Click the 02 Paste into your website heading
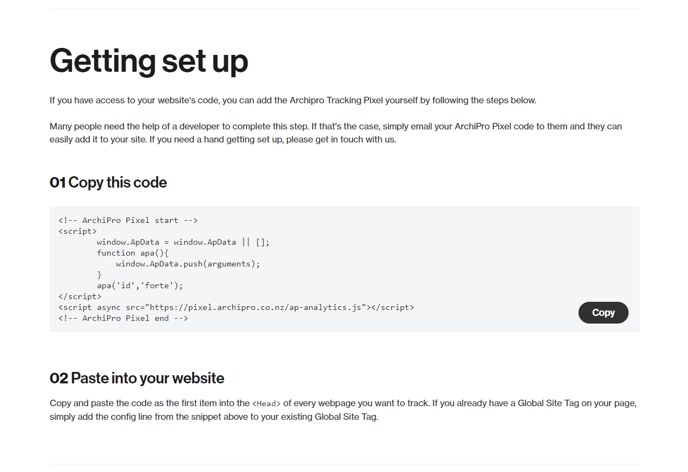 137,378
